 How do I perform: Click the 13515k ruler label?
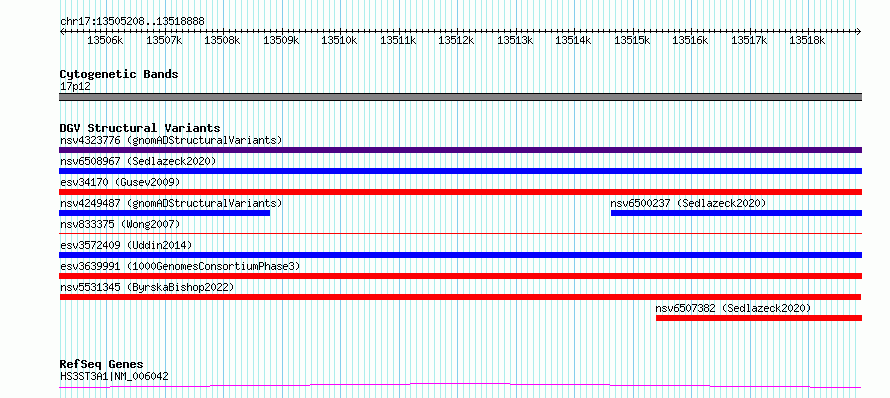pyautogui.click(x=632, y=40)
